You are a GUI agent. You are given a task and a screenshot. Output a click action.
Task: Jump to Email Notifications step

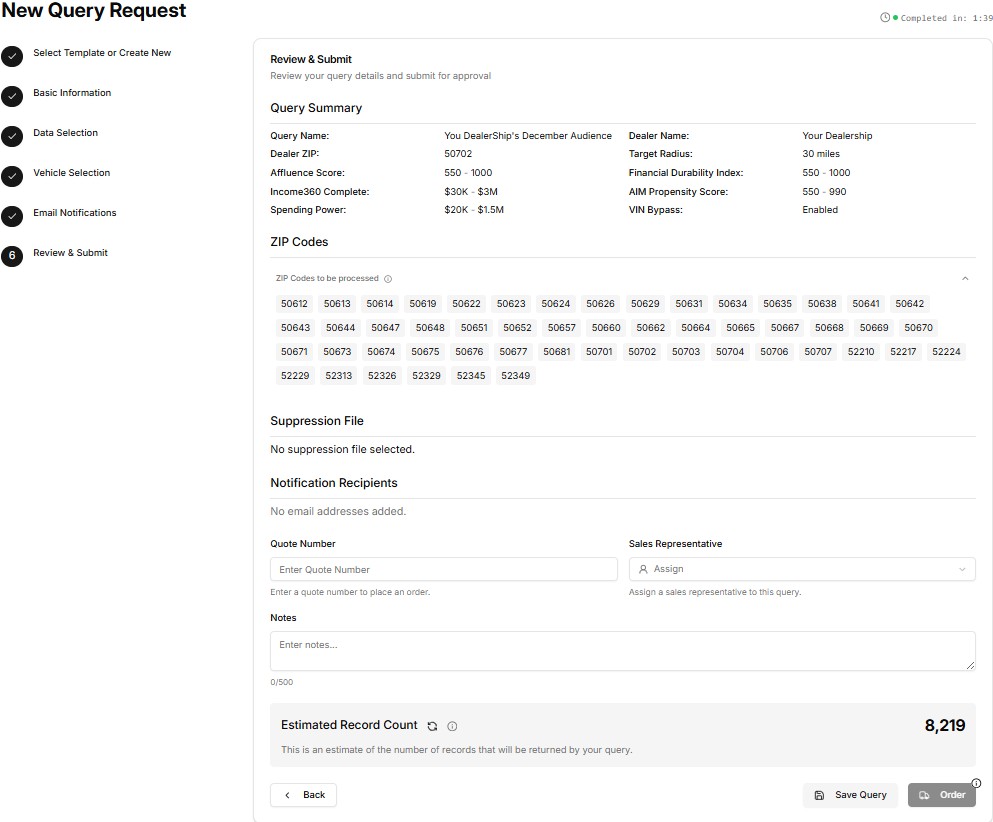pos(75,213)
